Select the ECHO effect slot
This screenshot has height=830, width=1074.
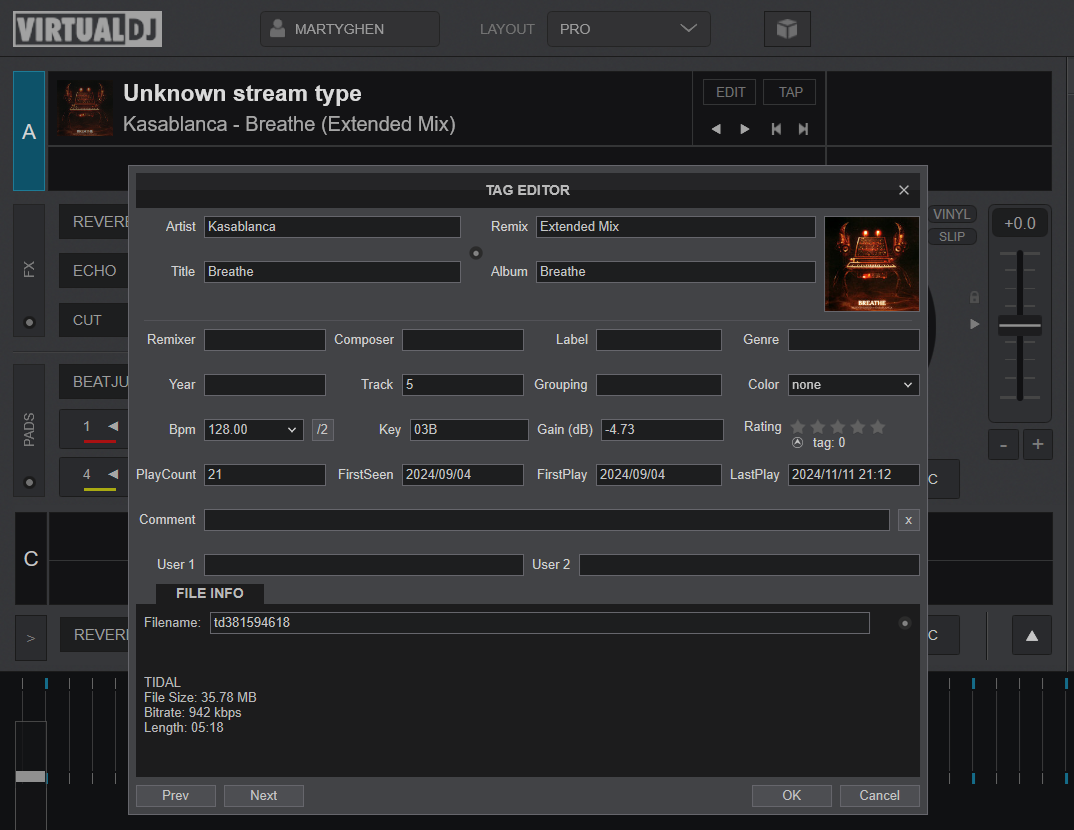(94, 271)
